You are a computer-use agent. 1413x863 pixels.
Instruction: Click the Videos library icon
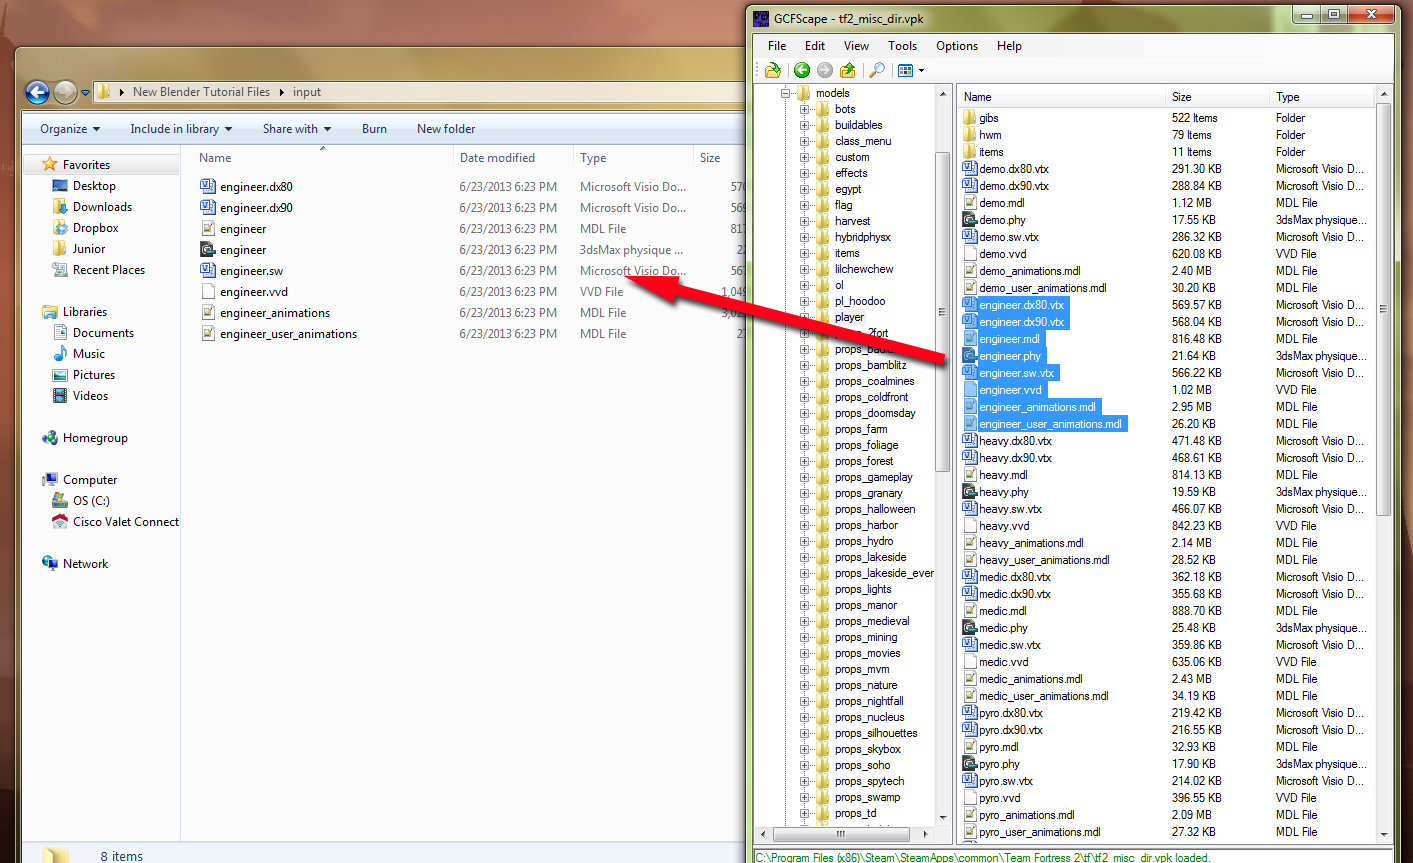tap(60, 395)
